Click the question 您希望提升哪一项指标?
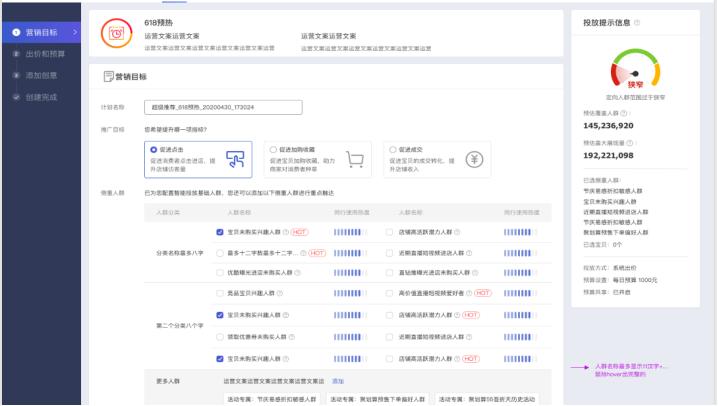 click(x=176, y=130)
